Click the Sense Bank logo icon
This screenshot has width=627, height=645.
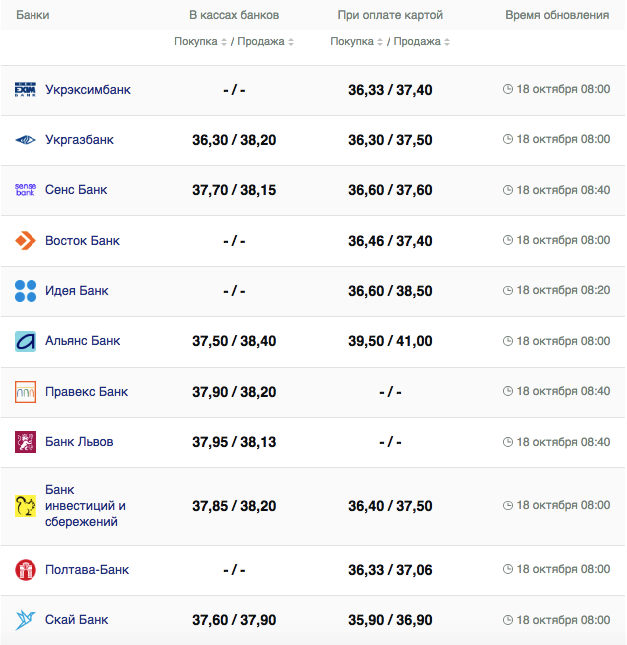pyautogui.click(x=25, y=190)
